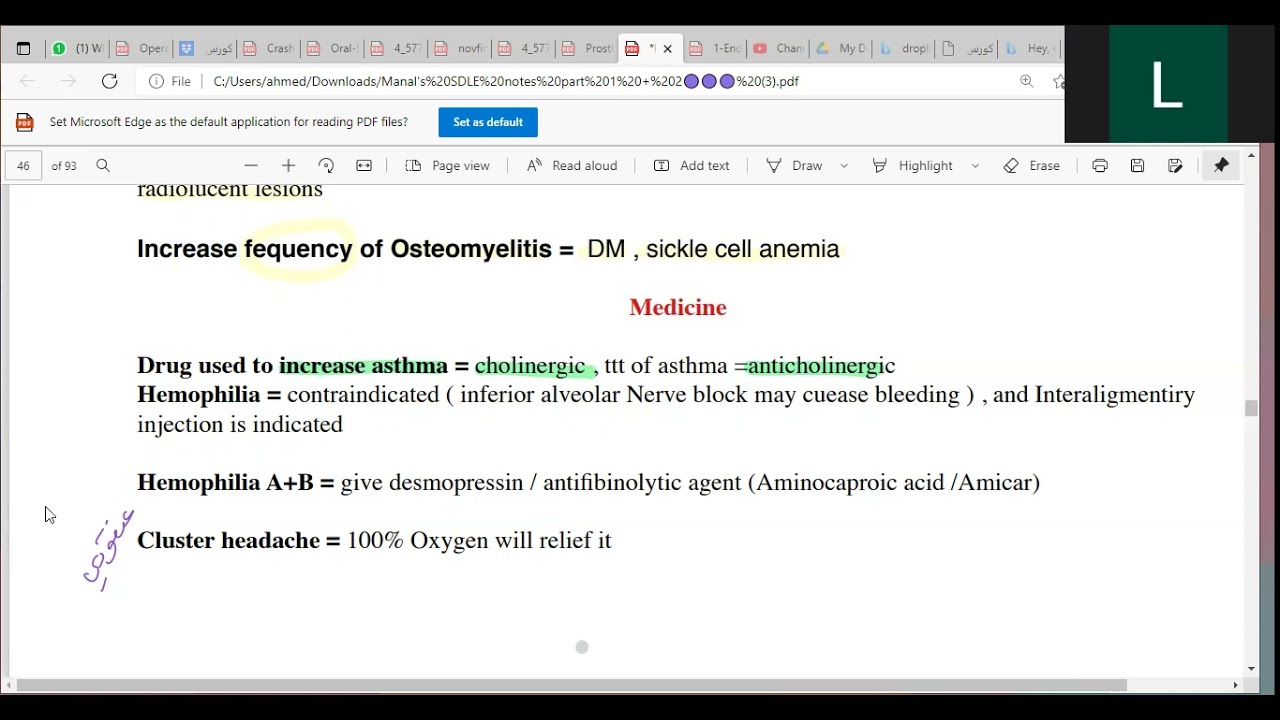Image resolution: width=1280 pixels, height=720 pixels.
Task: Print the PDF document
Action: 1100,166
